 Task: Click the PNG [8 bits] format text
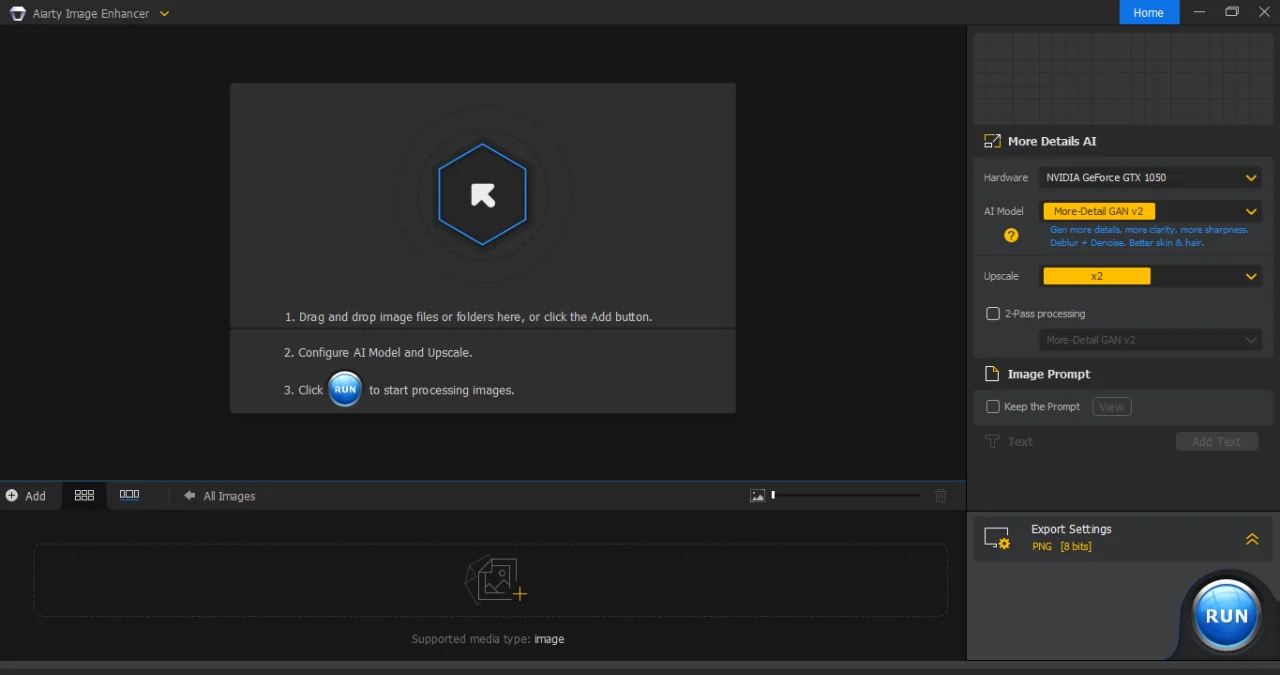tap(1062, 547)
